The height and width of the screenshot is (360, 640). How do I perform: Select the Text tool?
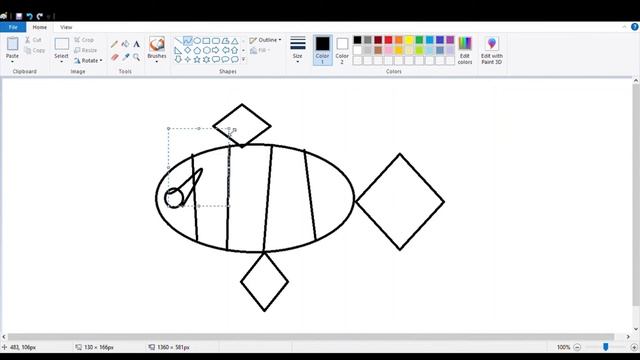pyautogui.click(x=137, y=44)
